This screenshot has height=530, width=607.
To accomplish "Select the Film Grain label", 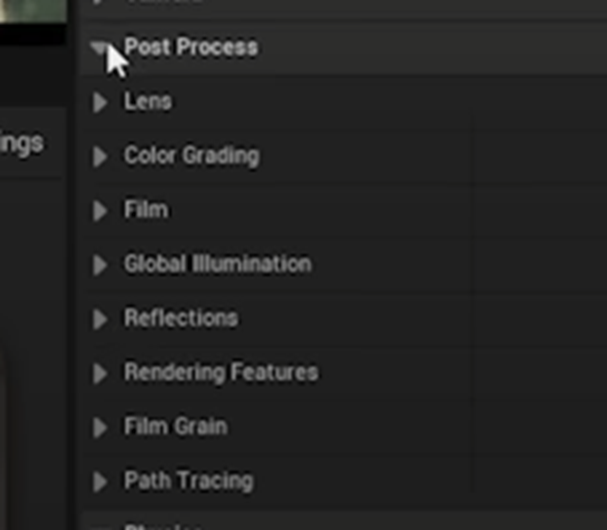I will point(175,426).
